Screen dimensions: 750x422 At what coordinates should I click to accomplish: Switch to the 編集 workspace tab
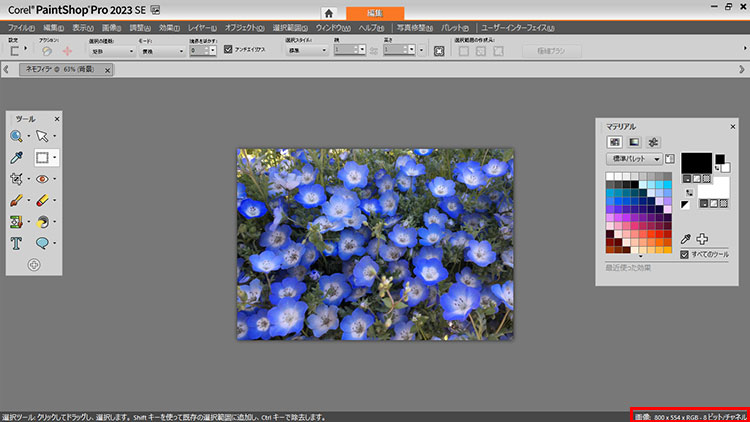(x=377, y=12)
